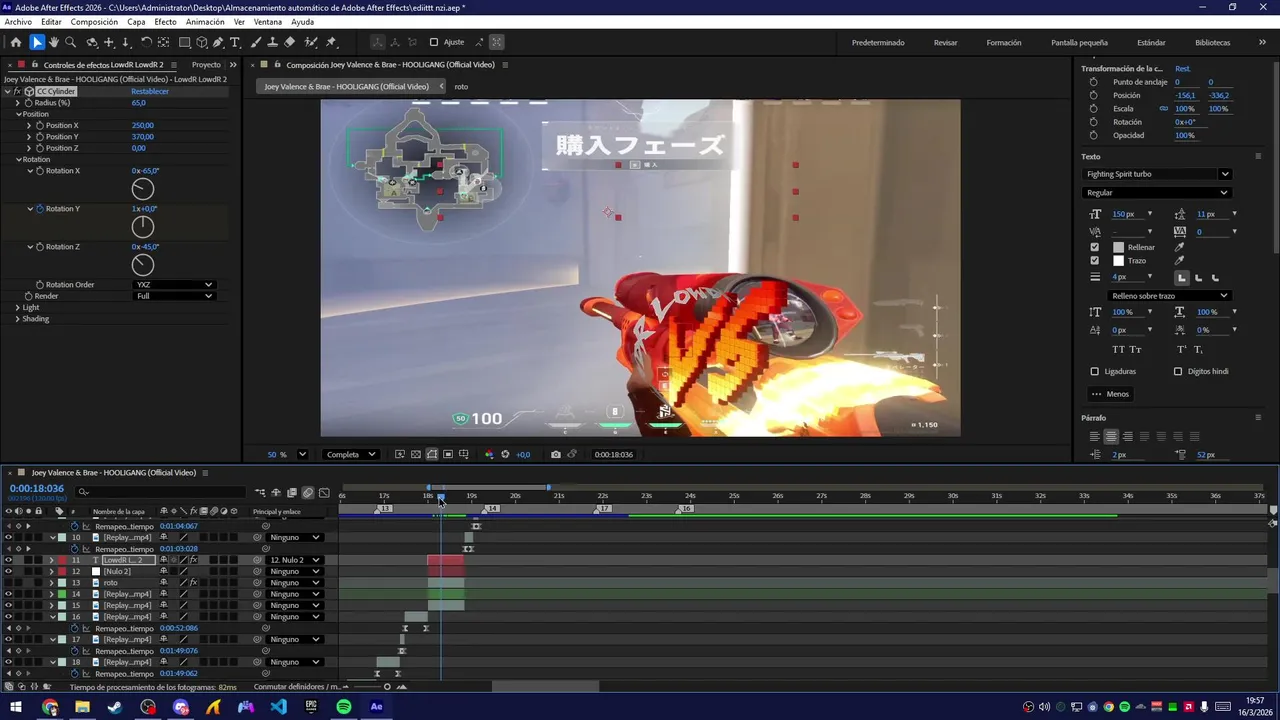The height and width of the screenshot is (720, 1280).
Task: Open Spotify from the taskbar
Action: click(x=344, y=707)
